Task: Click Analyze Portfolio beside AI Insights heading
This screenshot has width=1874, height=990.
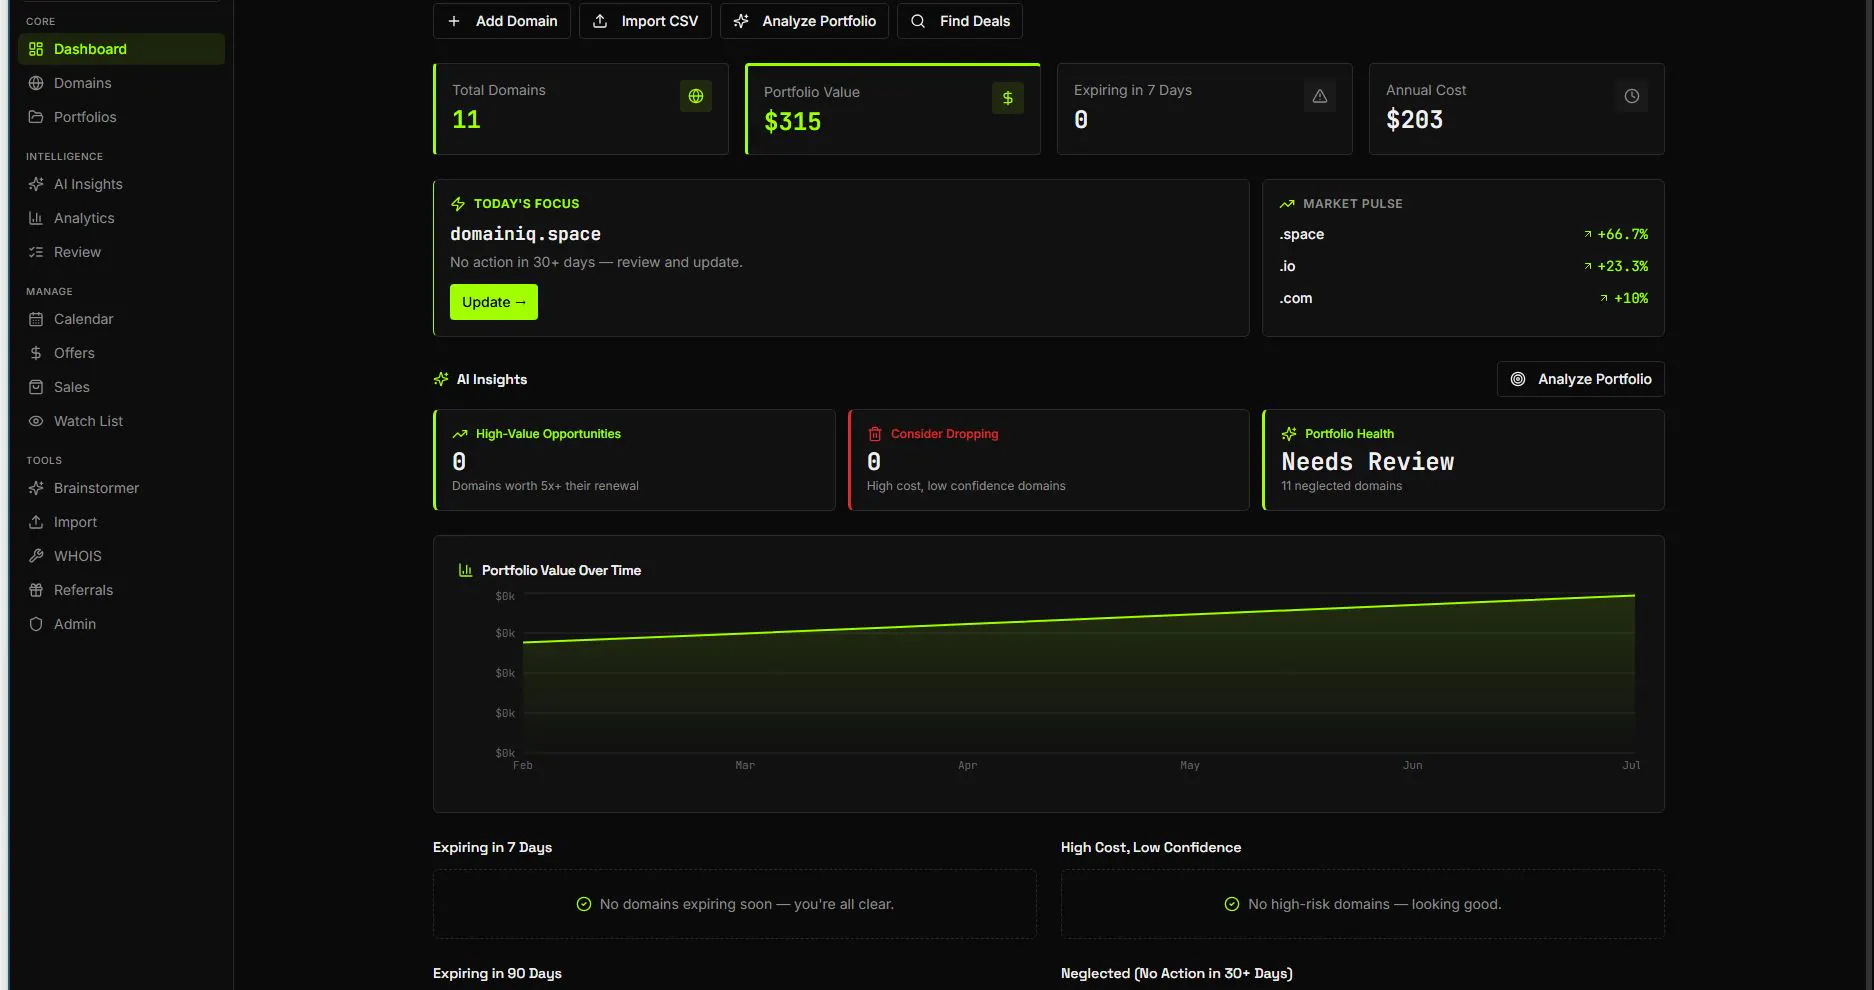Action: [1581, 379]
